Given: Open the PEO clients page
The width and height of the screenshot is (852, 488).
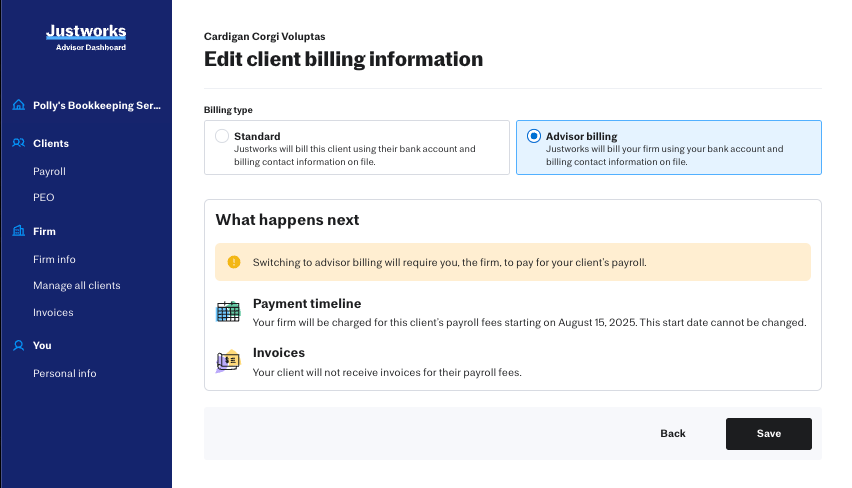Looking at the screenshot, I should click(43, 197).
